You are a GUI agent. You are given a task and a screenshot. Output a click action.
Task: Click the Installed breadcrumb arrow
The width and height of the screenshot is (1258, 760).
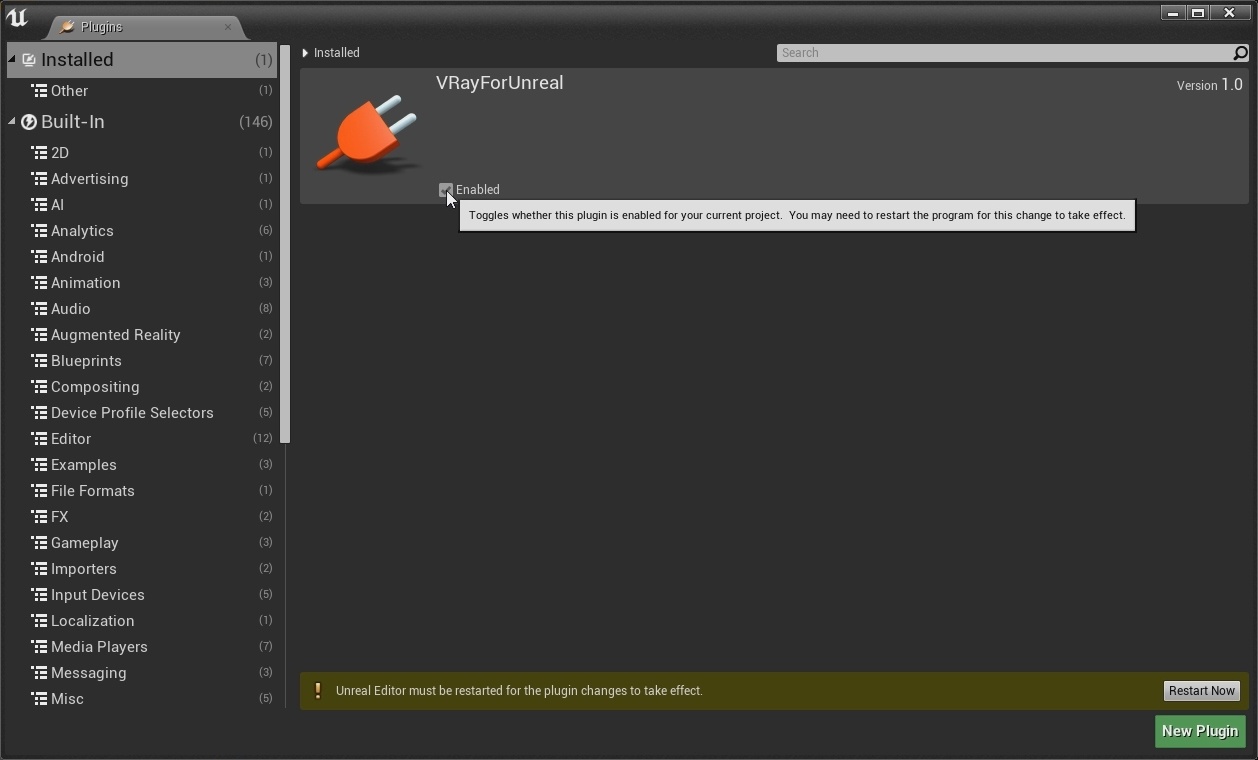pyautogui.click(x=305, y=53)
